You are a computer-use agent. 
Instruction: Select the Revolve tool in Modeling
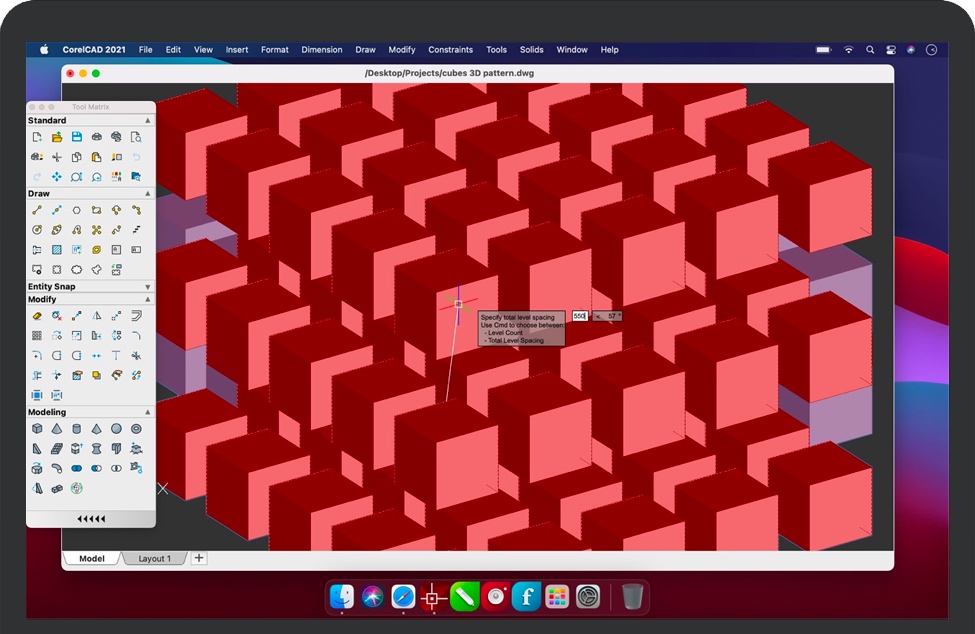pyautogui.click(x=96, y=449)
